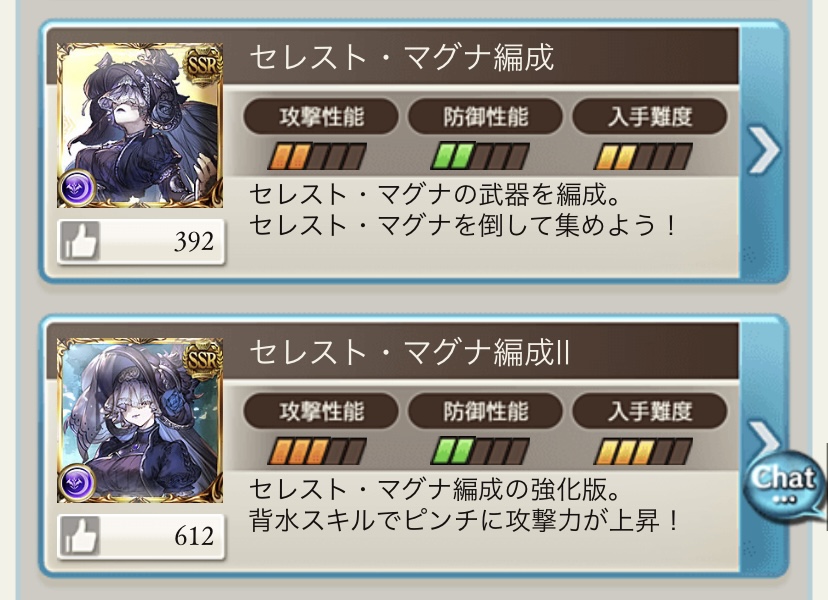828x600 pixels.
Task: Click 入手難度 label in second card
Action: (650, 411)
